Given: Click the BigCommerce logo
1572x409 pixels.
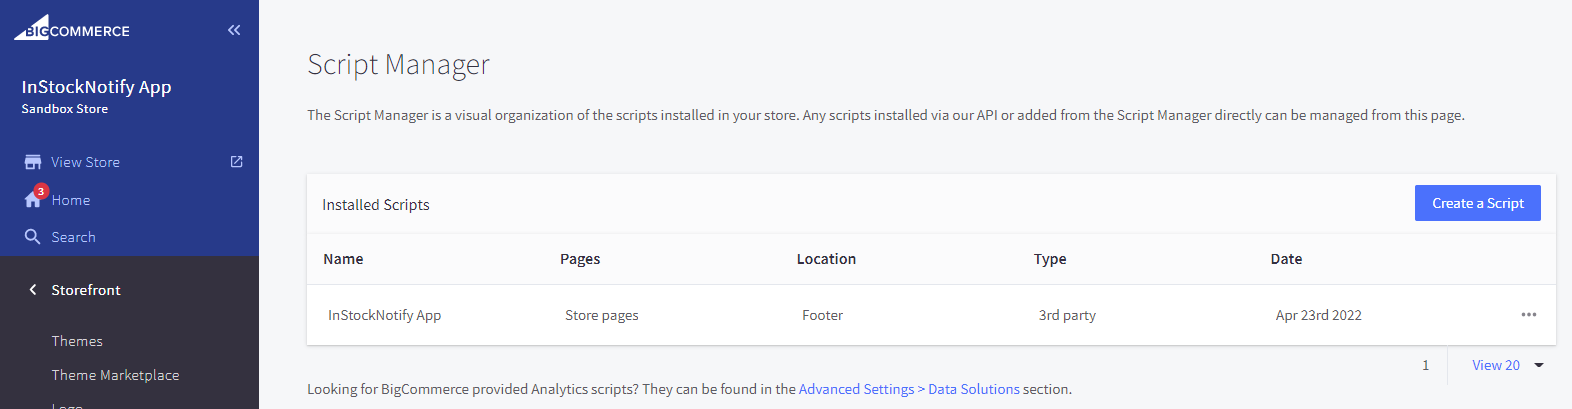Looking at the screenshot, I should coord(71,28).
